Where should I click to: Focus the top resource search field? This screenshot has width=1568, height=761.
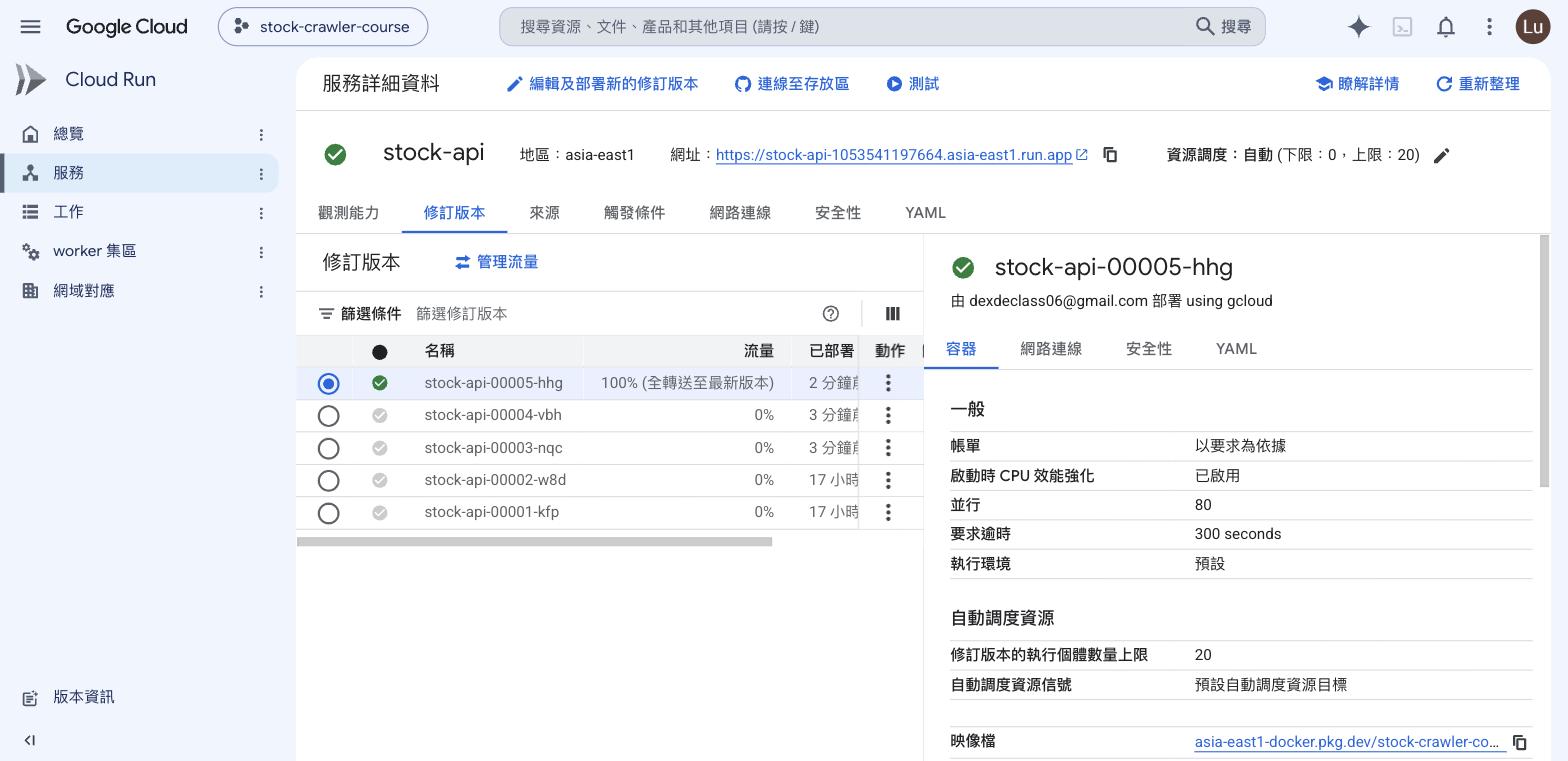[x=882, y=27]
